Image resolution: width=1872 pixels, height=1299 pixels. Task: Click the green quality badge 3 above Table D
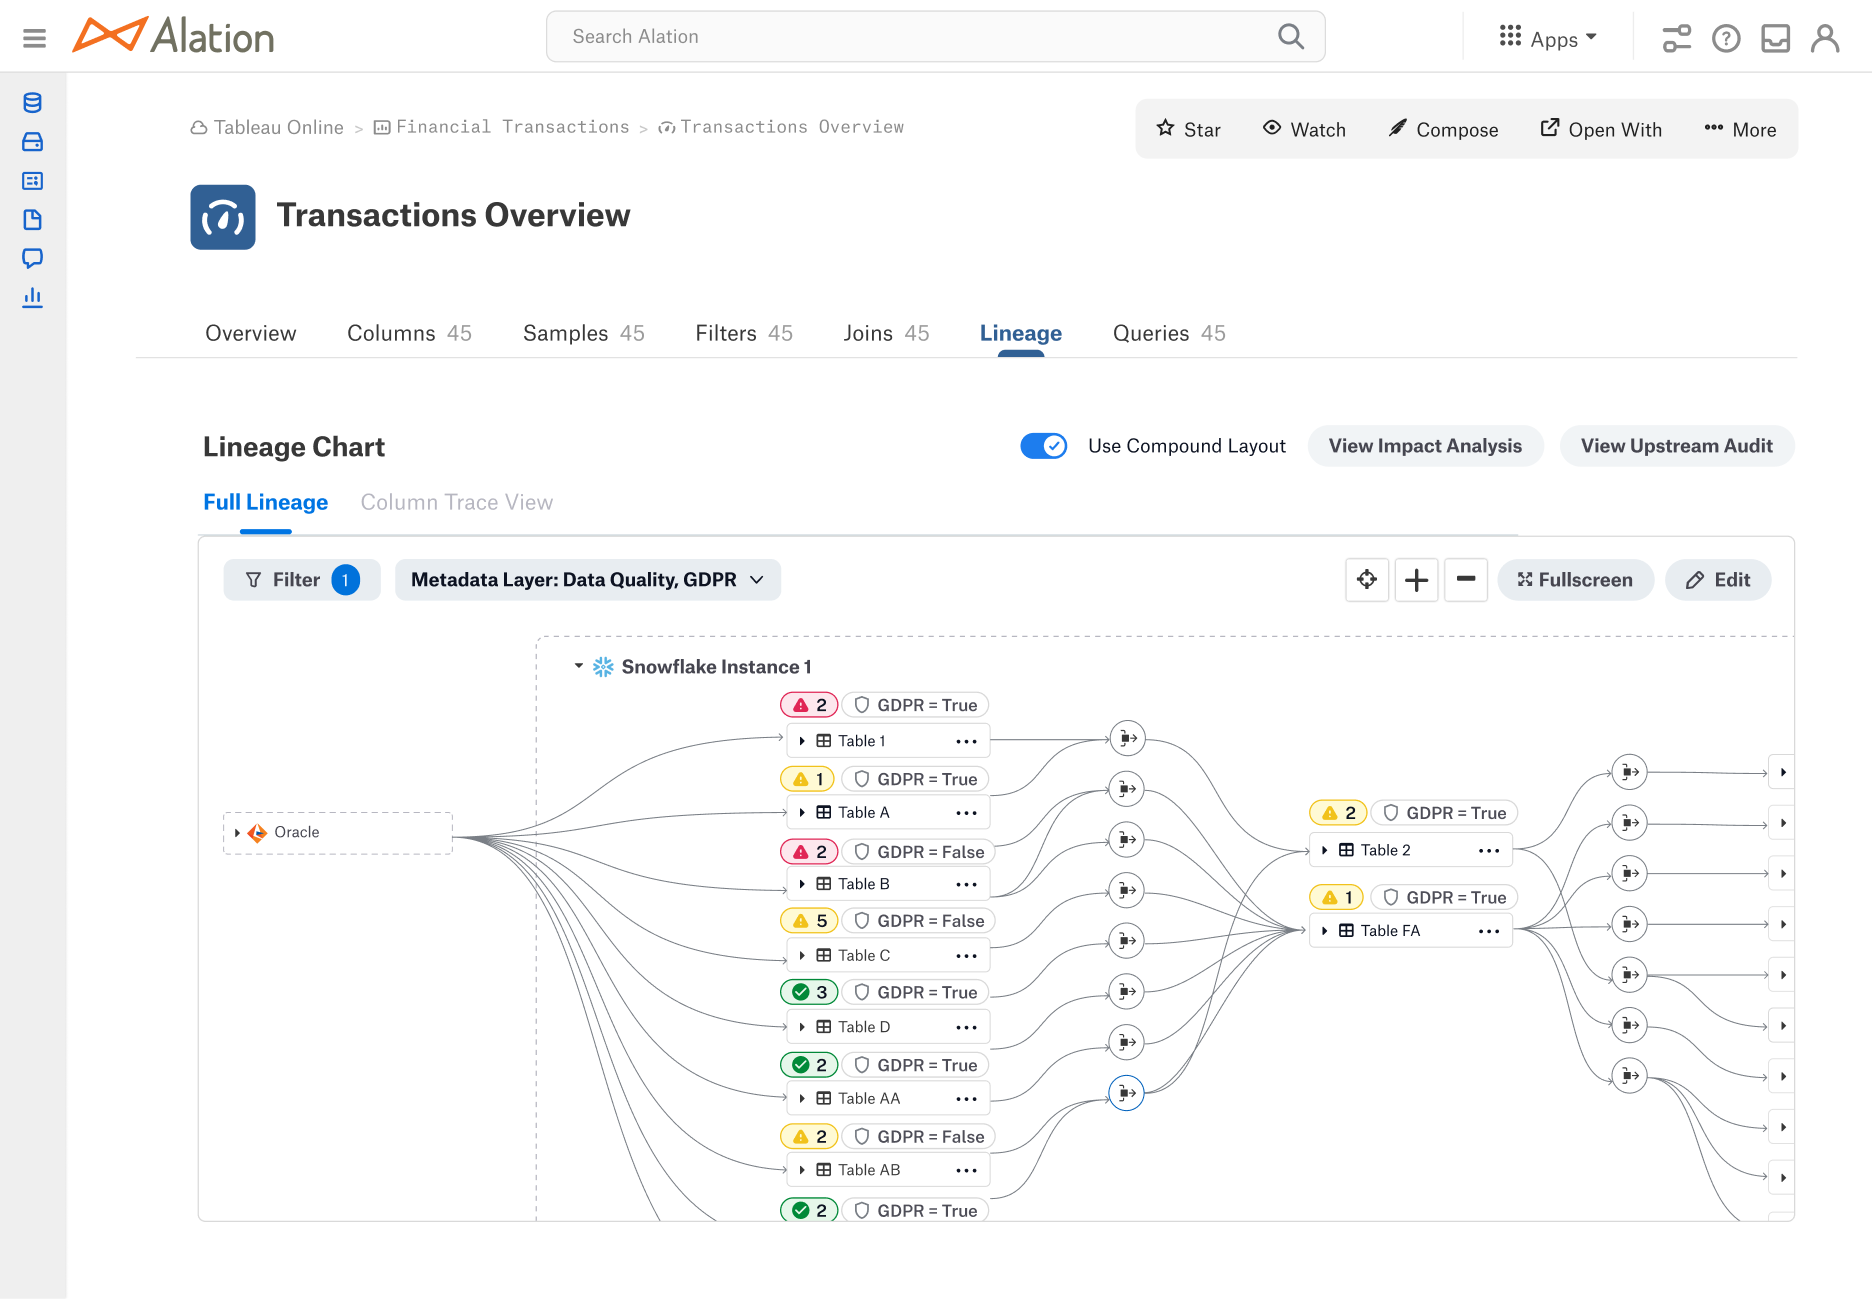(x=809, y=992)
